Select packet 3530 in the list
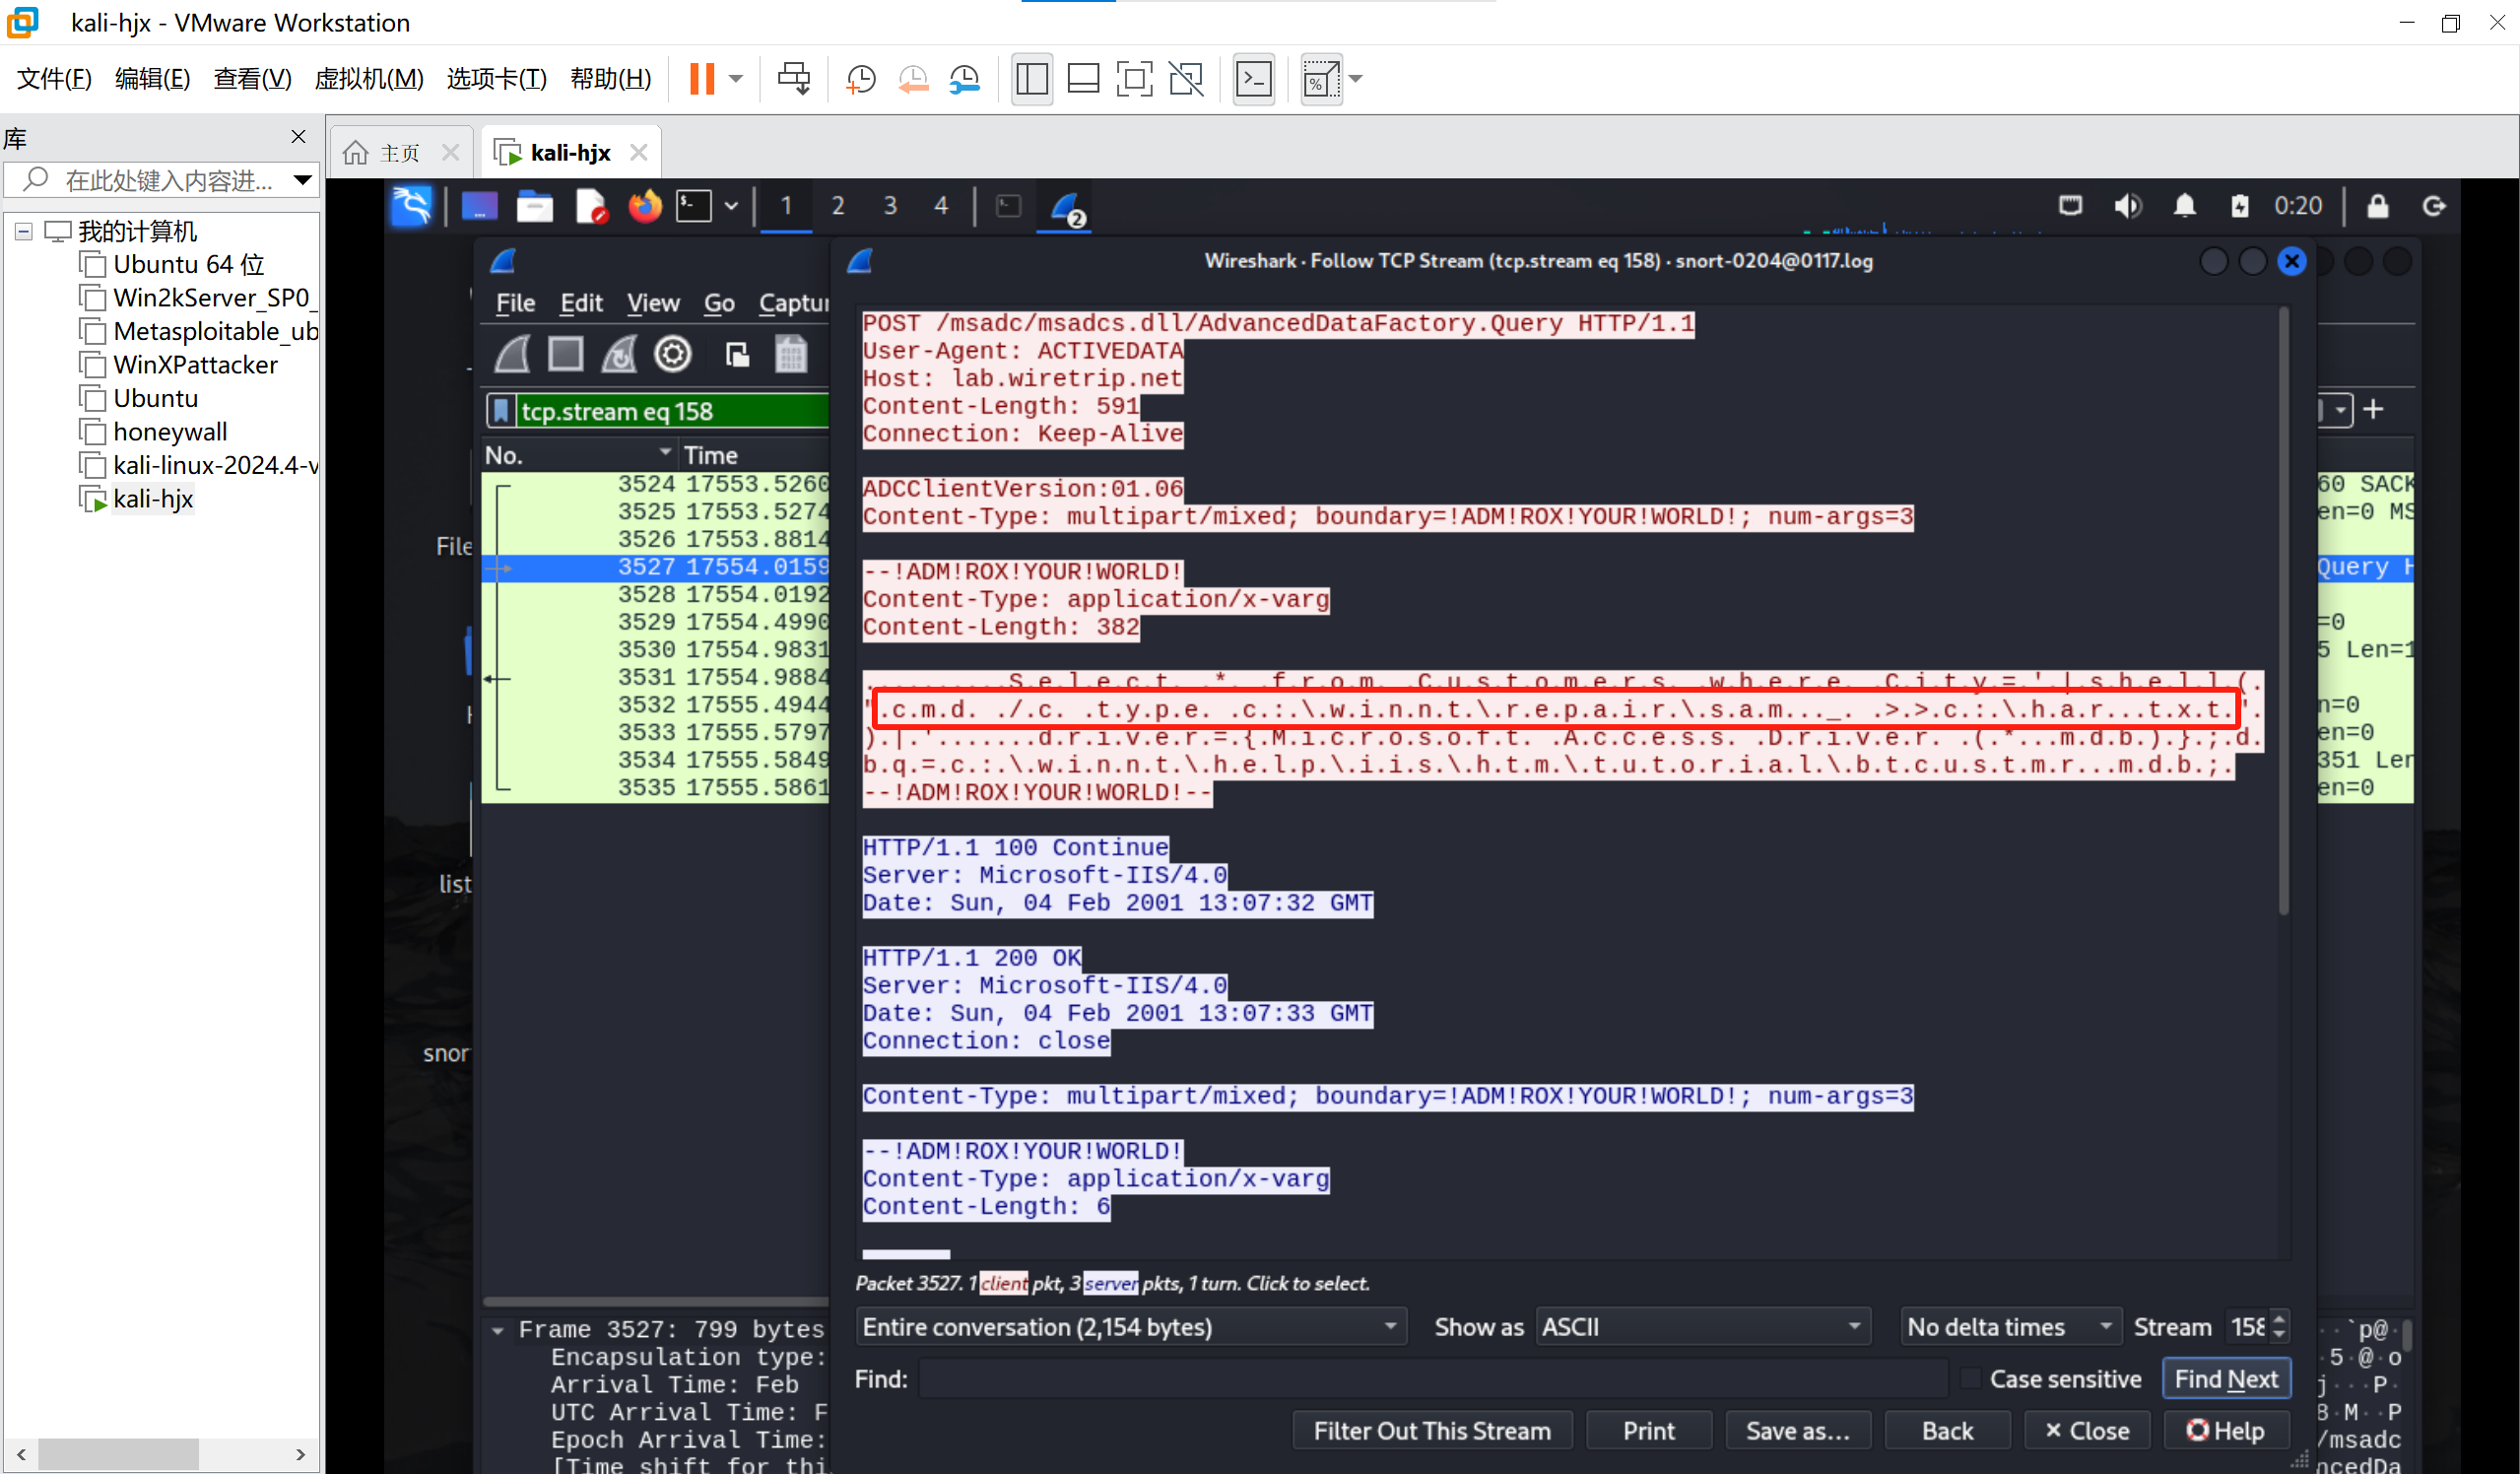2520x1474 pixels. [656, 650]
